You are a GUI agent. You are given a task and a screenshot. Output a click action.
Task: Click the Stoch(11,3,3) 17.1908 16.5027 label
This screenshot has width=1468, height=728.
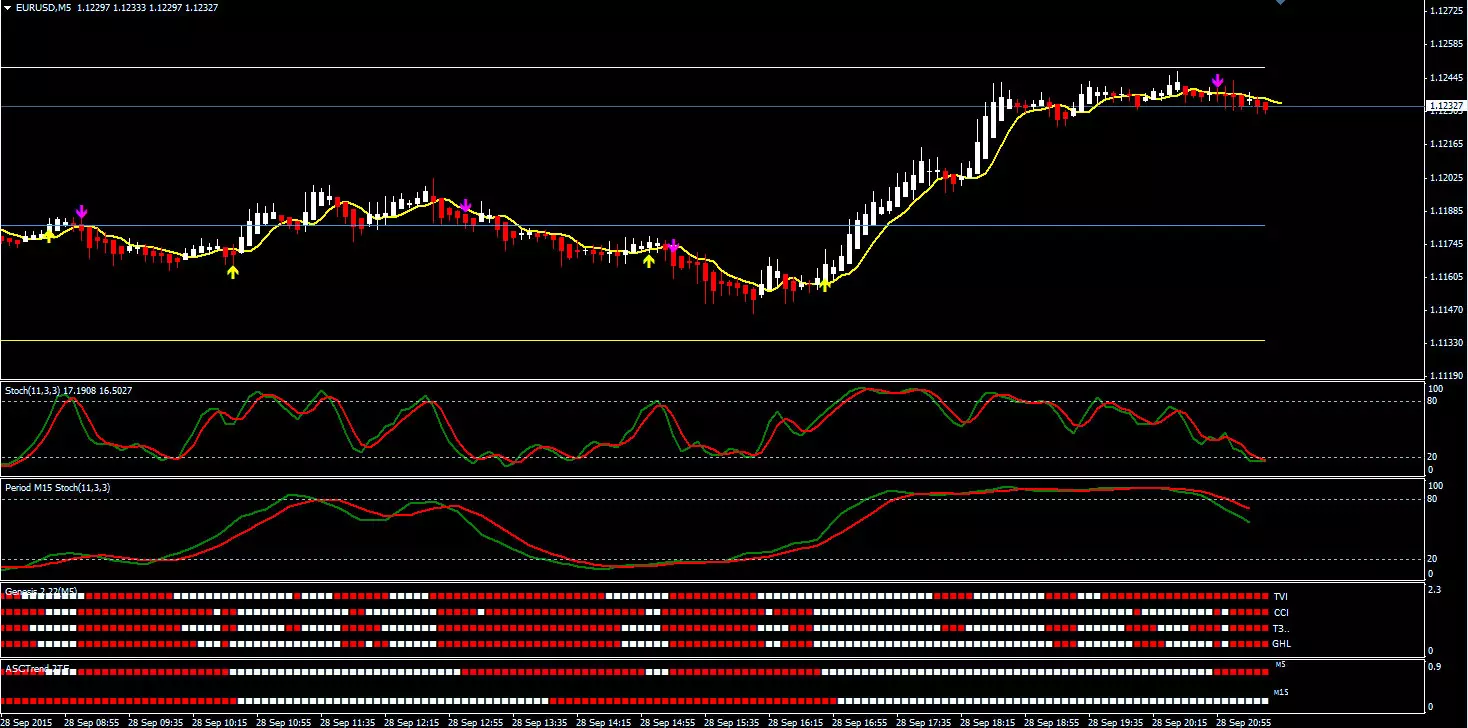(69, 389)
